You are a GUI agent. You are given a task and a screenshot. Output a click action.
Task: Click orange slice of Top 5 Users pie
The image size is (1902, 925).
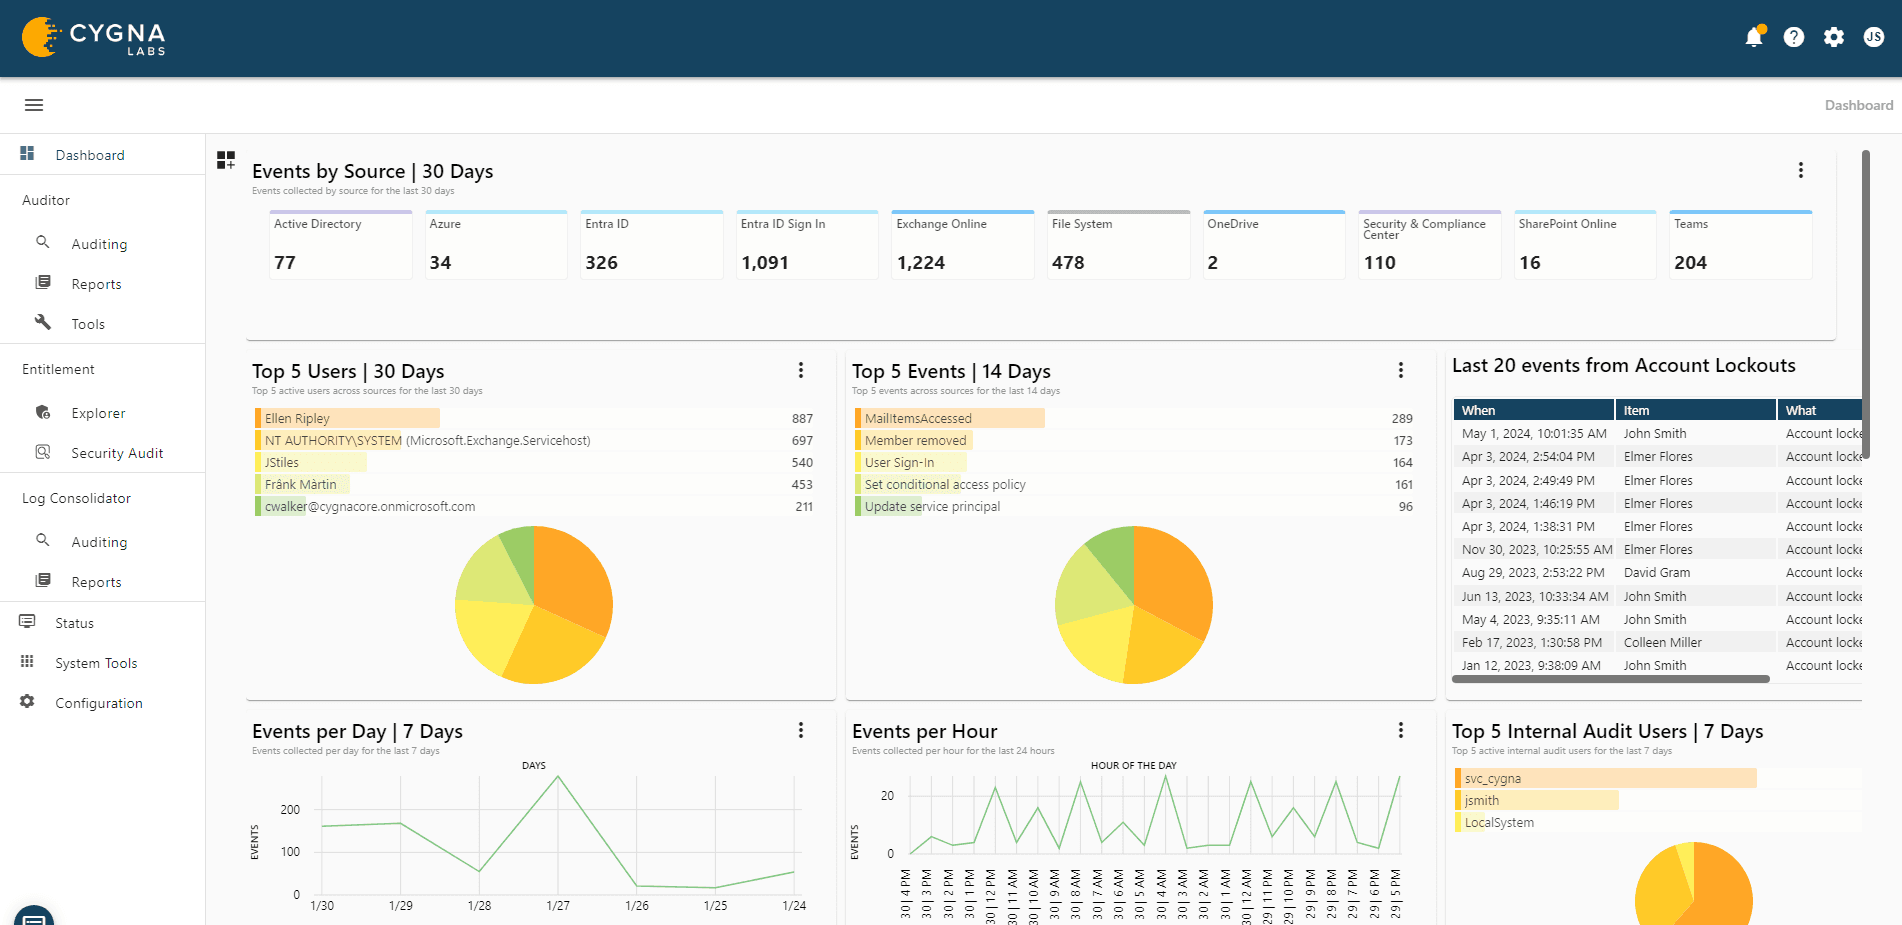tap(570, 575)
